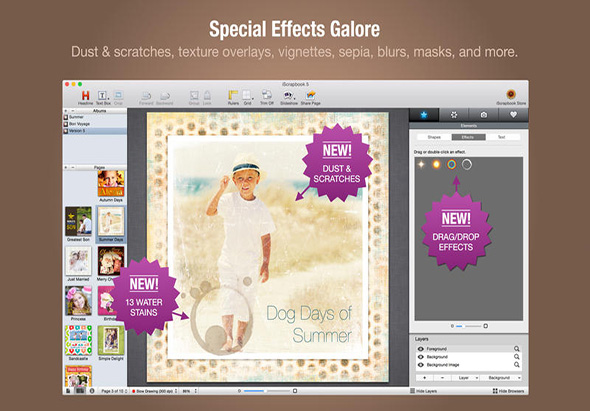Click the Group toolbar icon
The height and width of the screenshot is (411, 590).
[x=194, y=96]
